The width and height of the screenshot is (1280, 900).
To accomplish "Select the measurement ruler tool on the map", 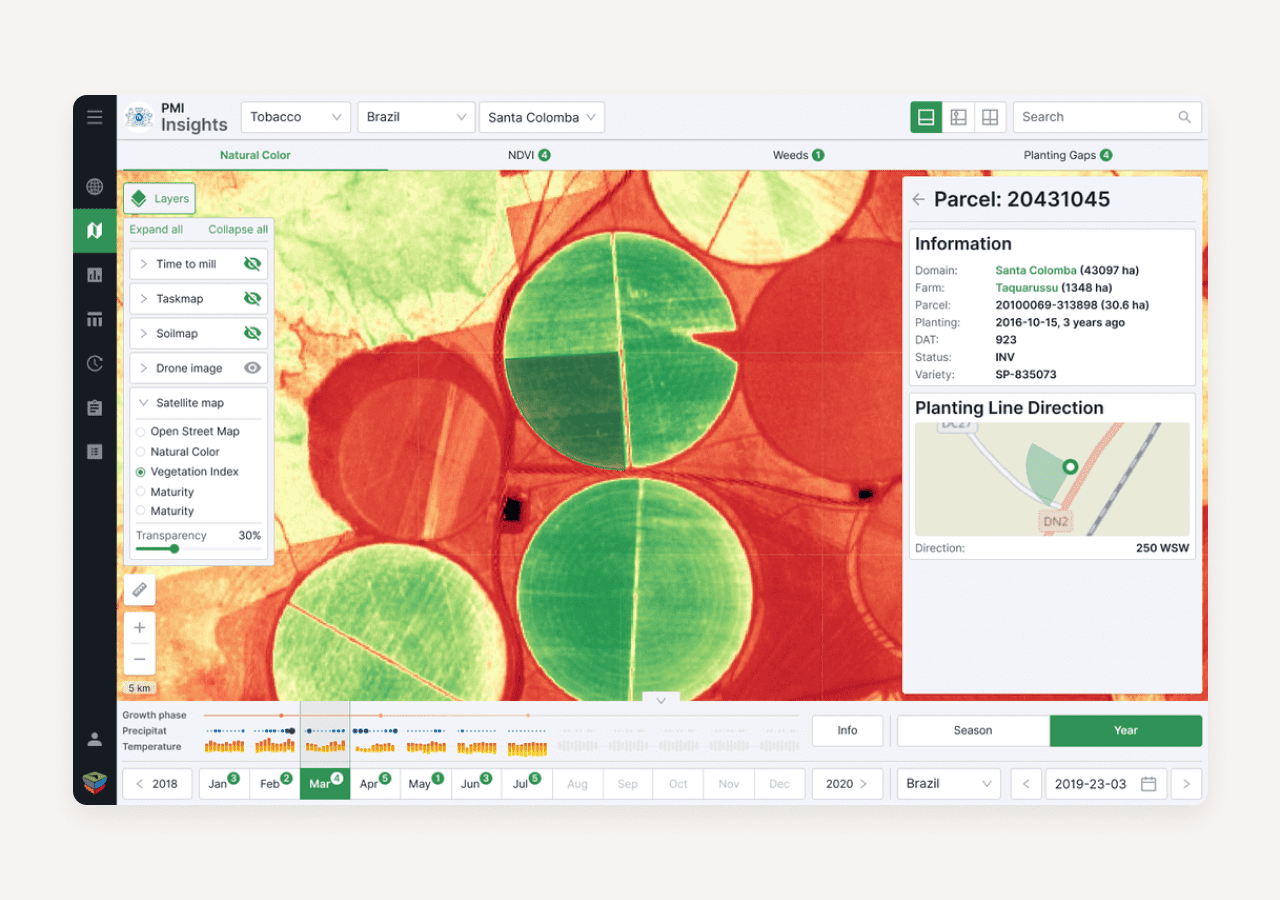I will 139,589.
